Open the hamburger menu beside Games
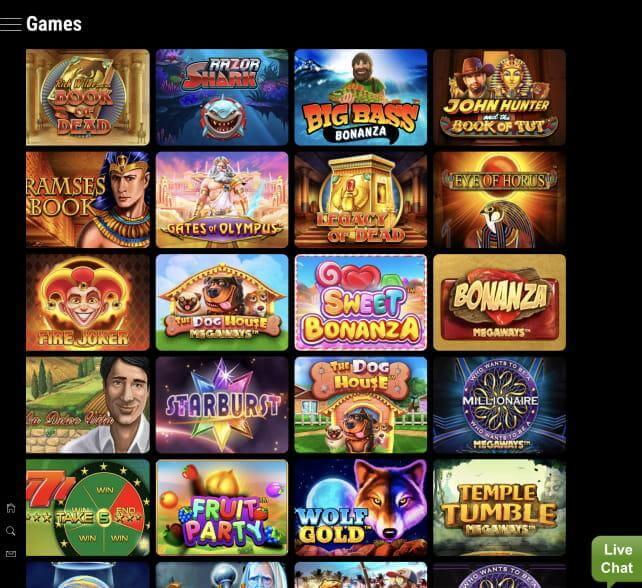Image resolution: width=642 pixels, height=588 pixels. (x=11, y=25)
